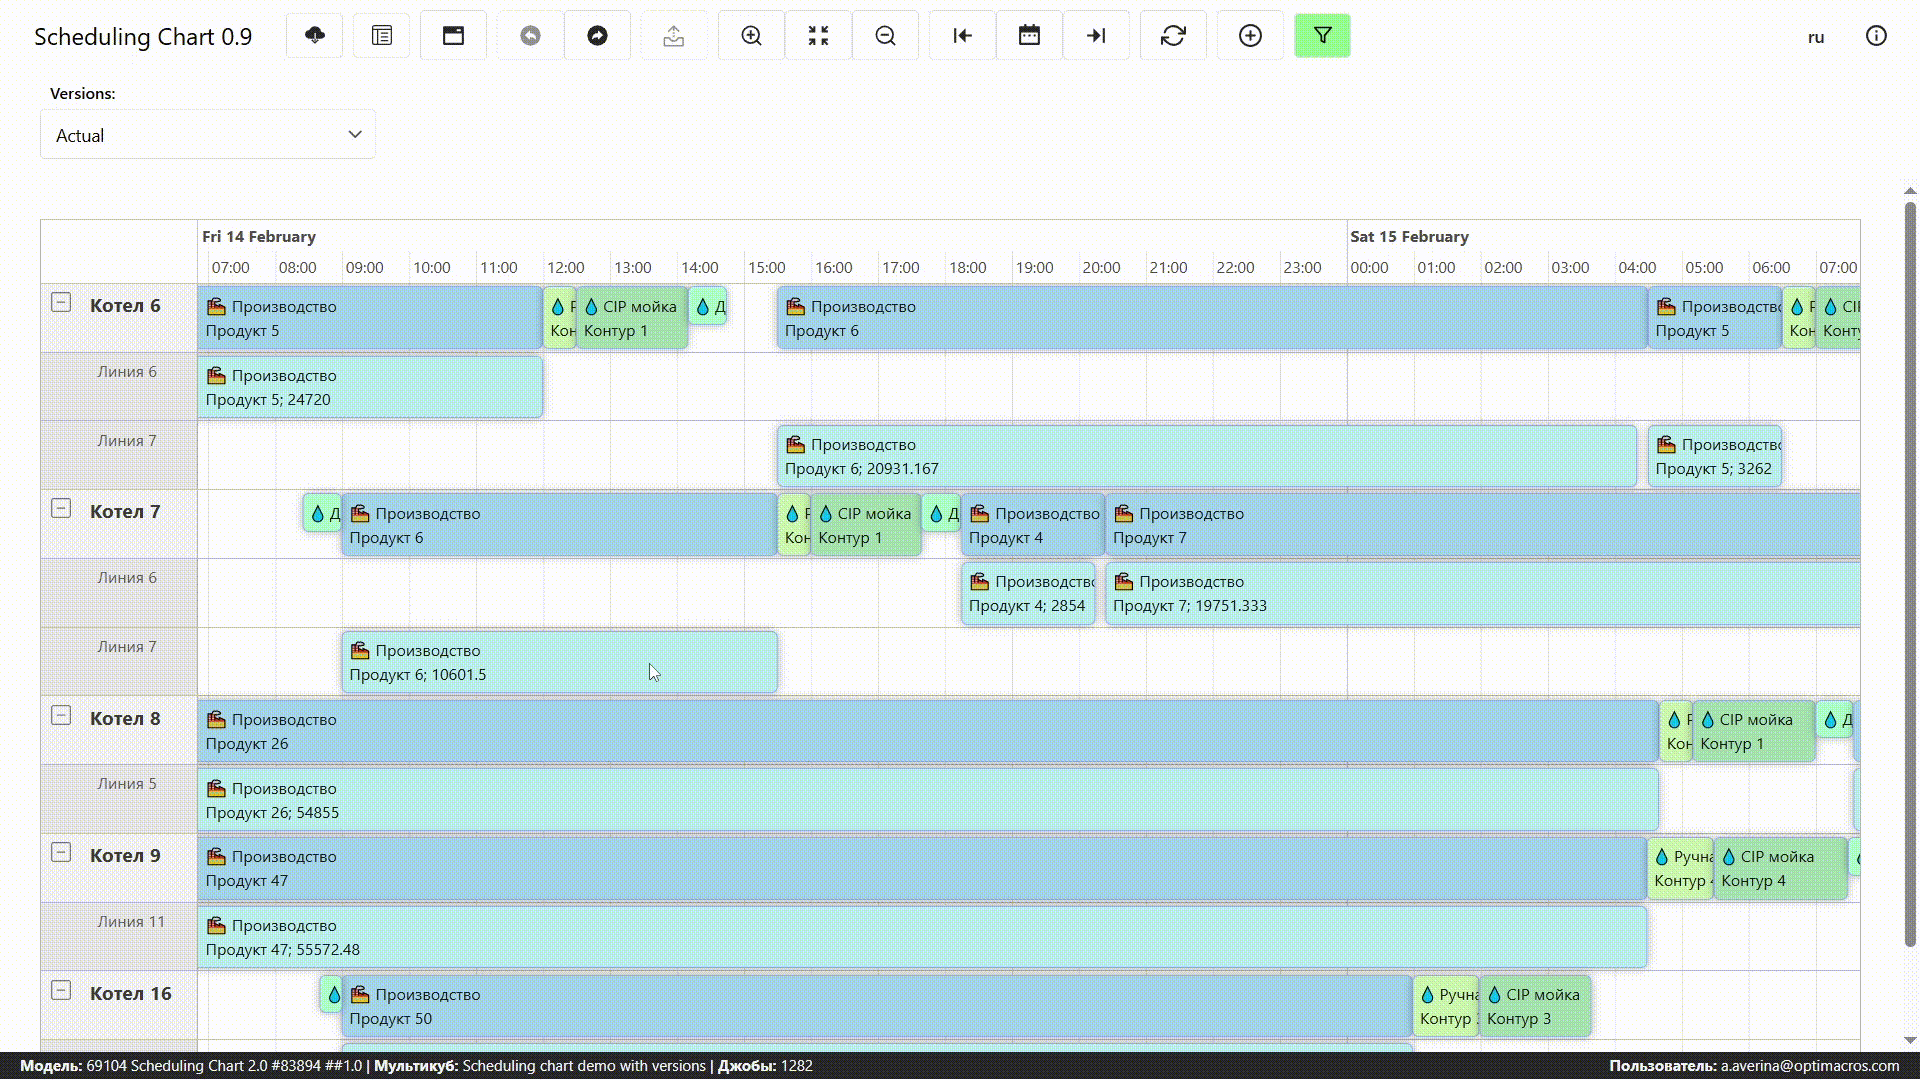Toggle the green filter button

click(x=1322, y=36)
